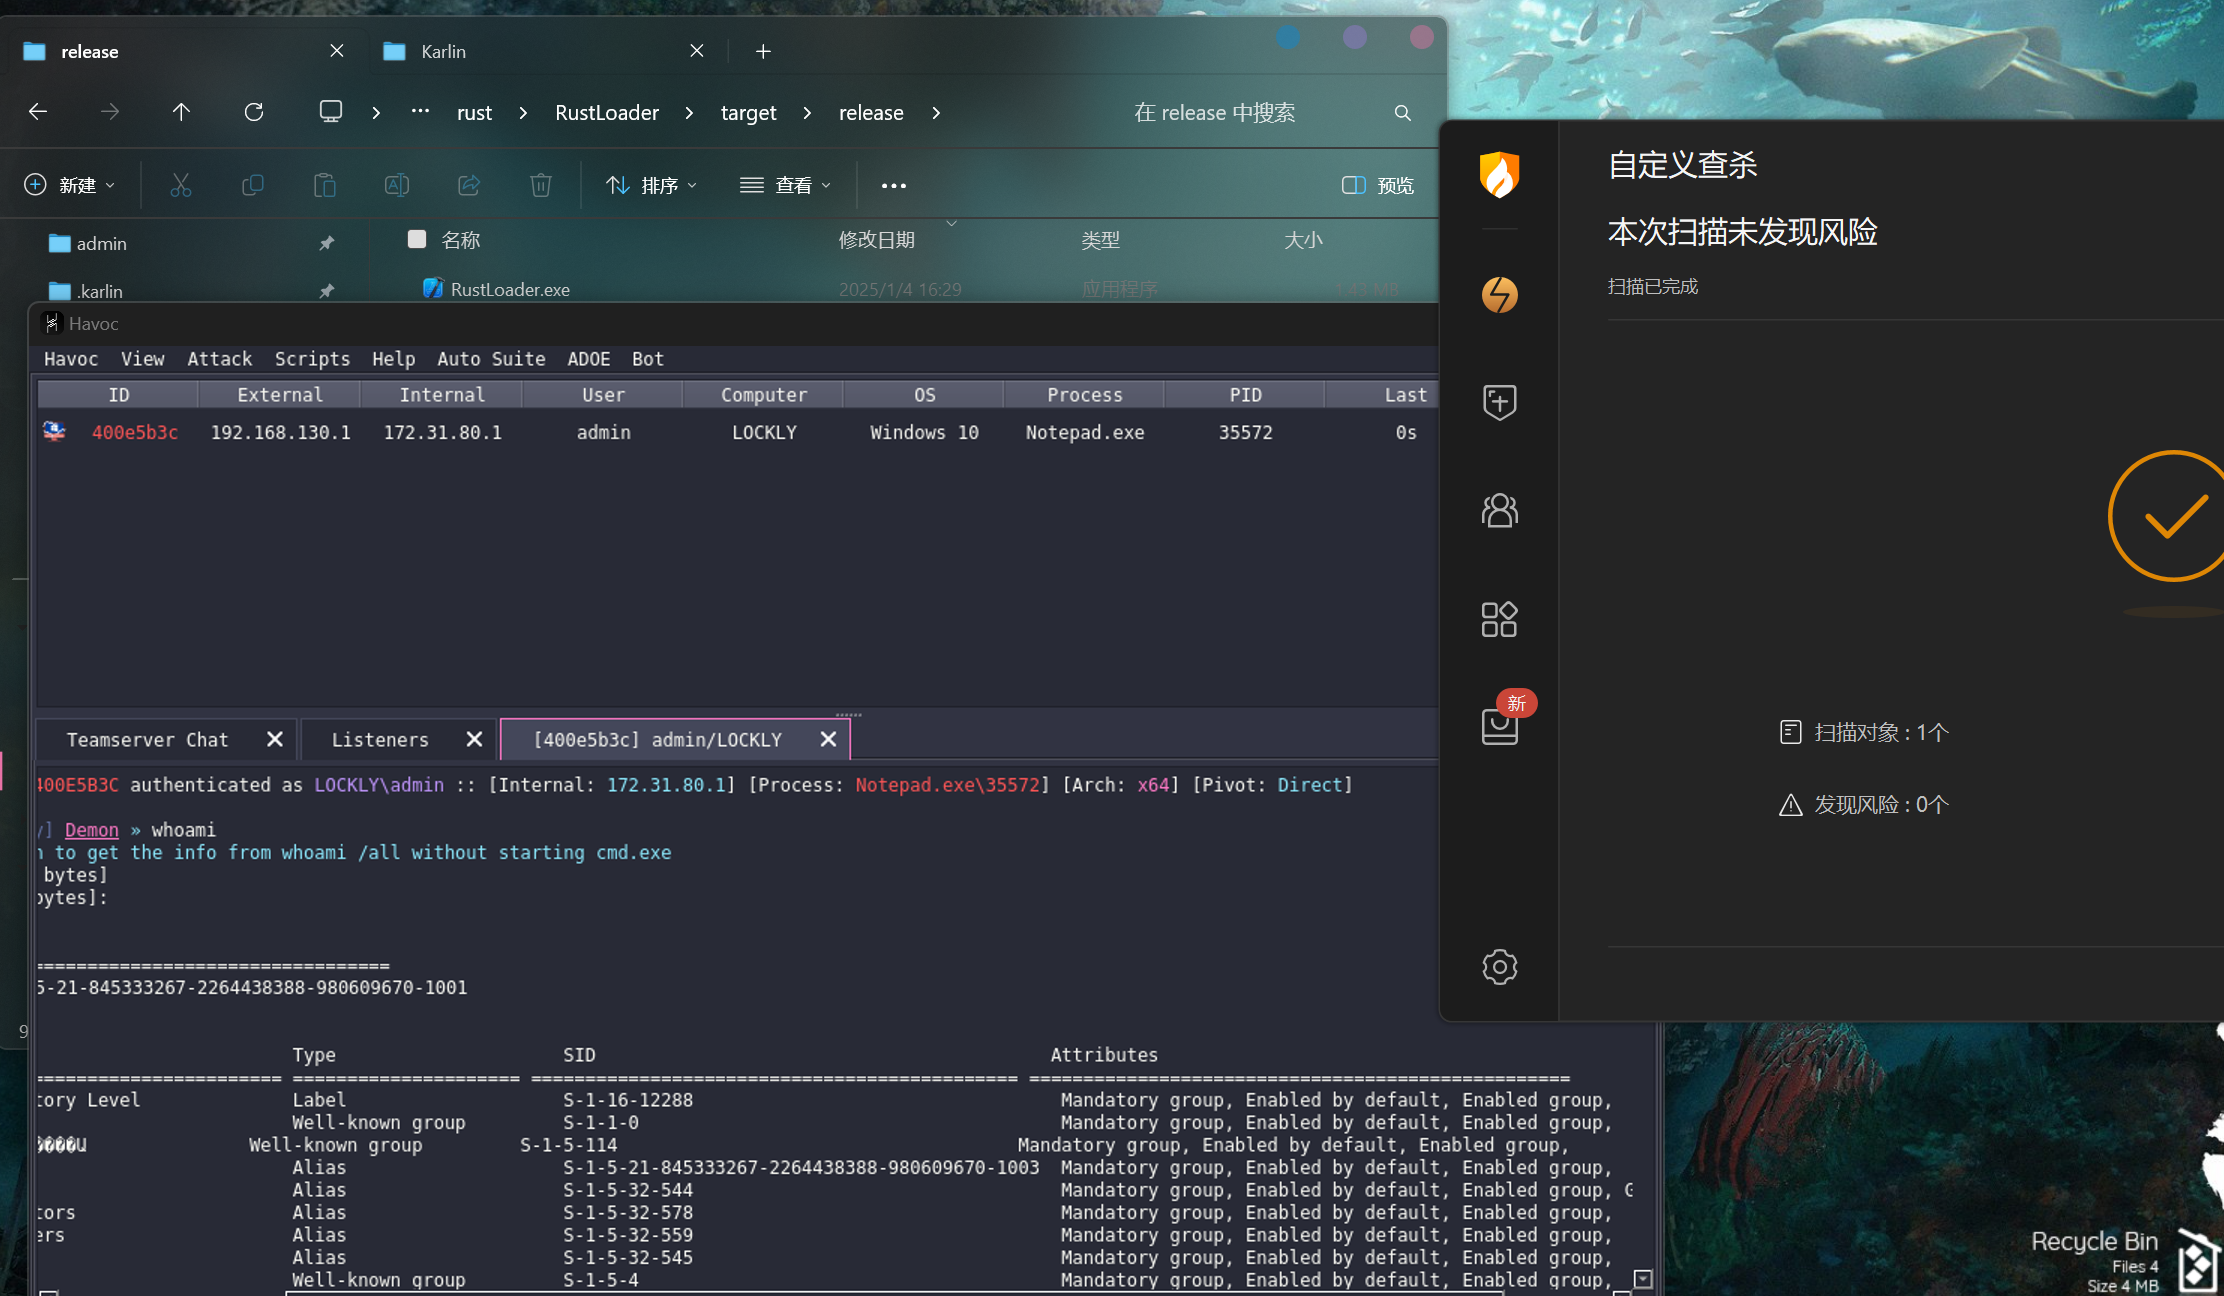Toggle the 预览 preview pane button

pos(1377,185)
